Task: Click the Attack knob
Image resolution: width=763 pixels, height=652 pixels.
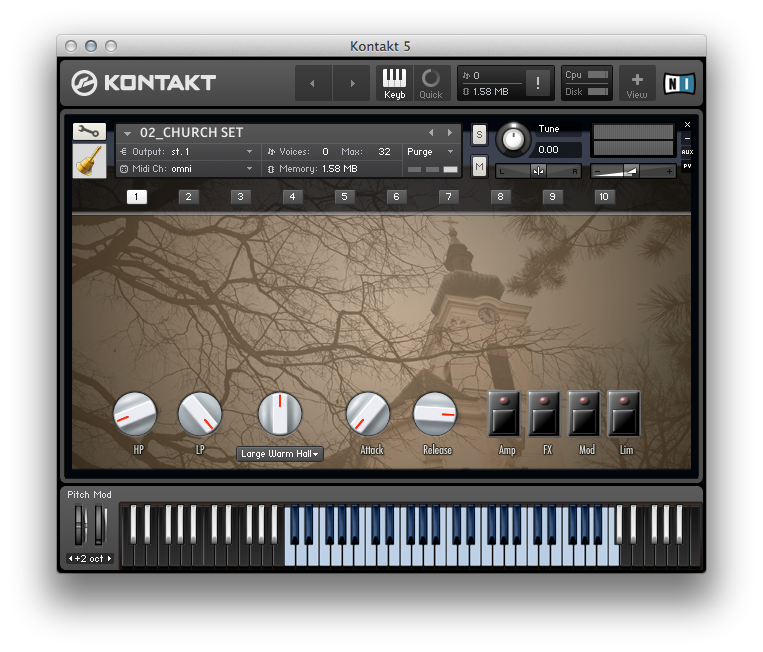Action: tap(368, 414)
